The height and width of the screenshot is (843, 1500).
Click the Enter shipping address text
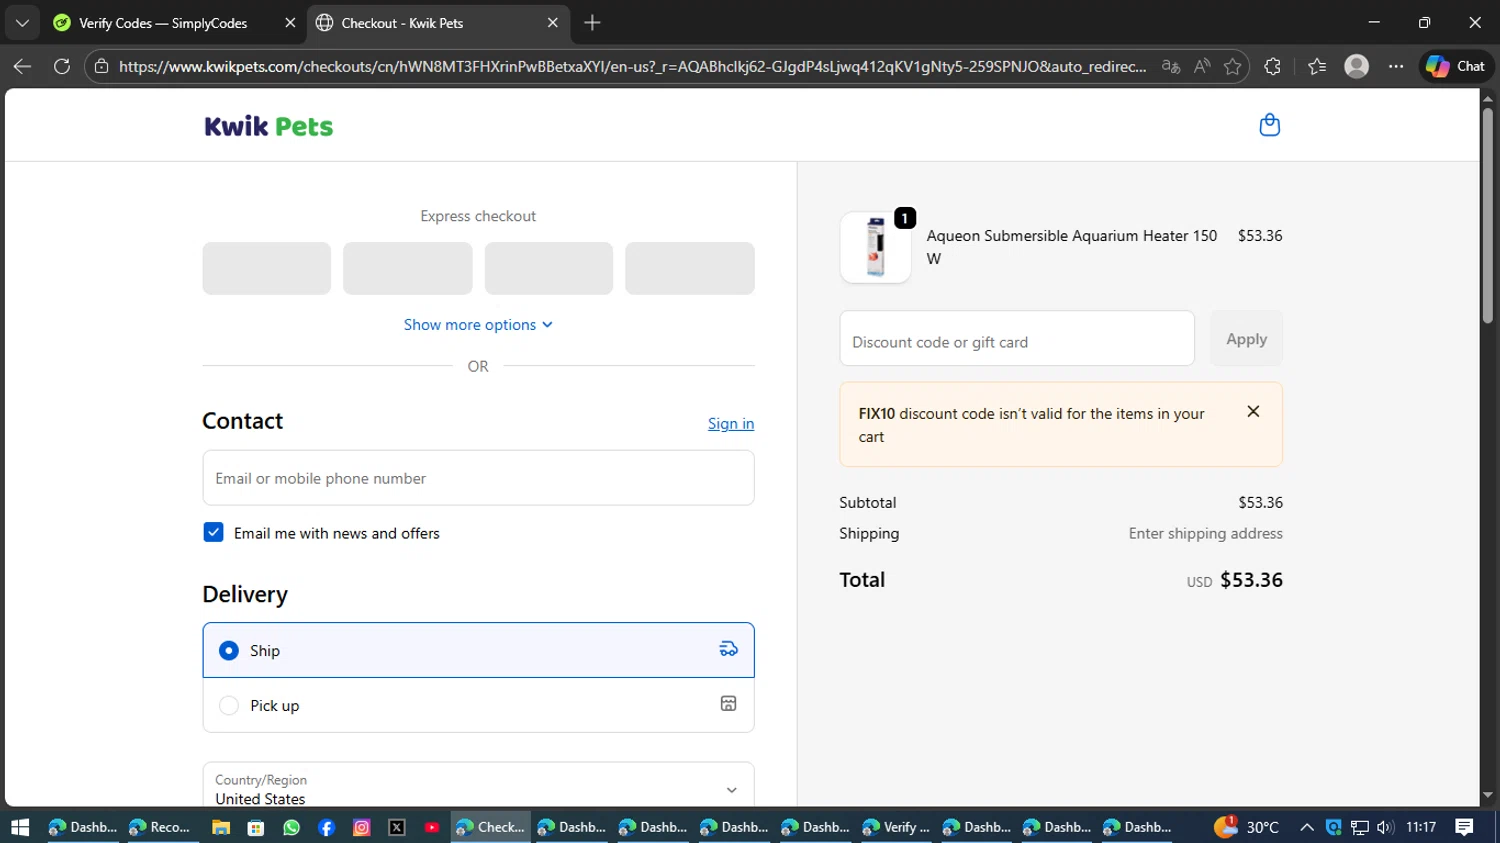click(x=1206, y=533)
